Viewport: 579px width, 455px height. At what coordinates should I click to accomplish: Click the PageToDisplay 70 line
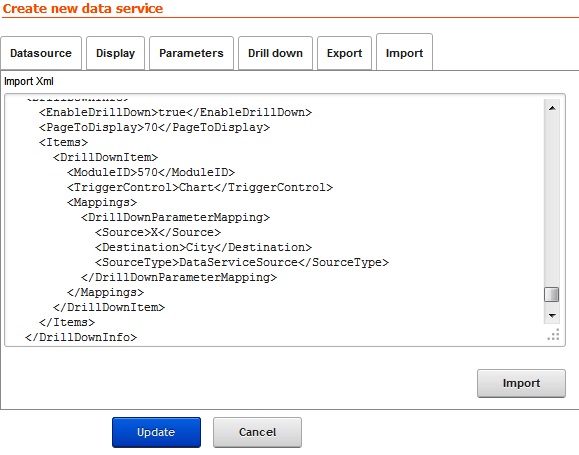tap(154, 127)
